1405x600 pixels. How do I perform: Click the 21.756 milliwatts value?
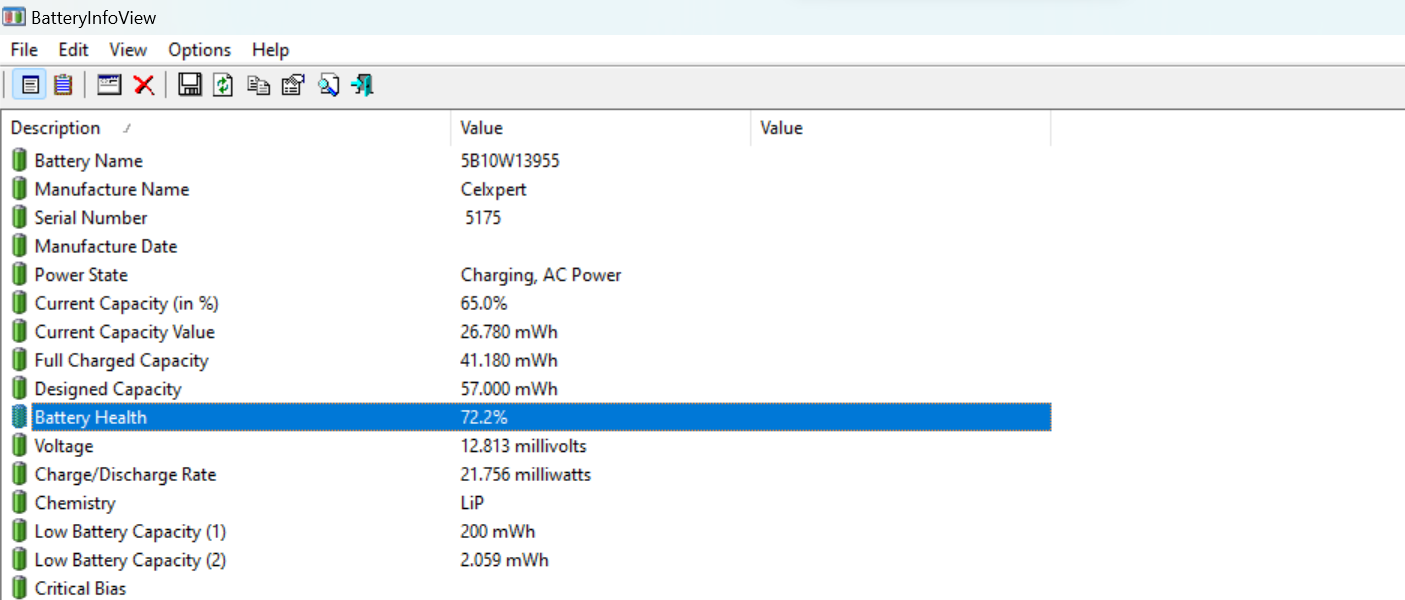point(526,474)
